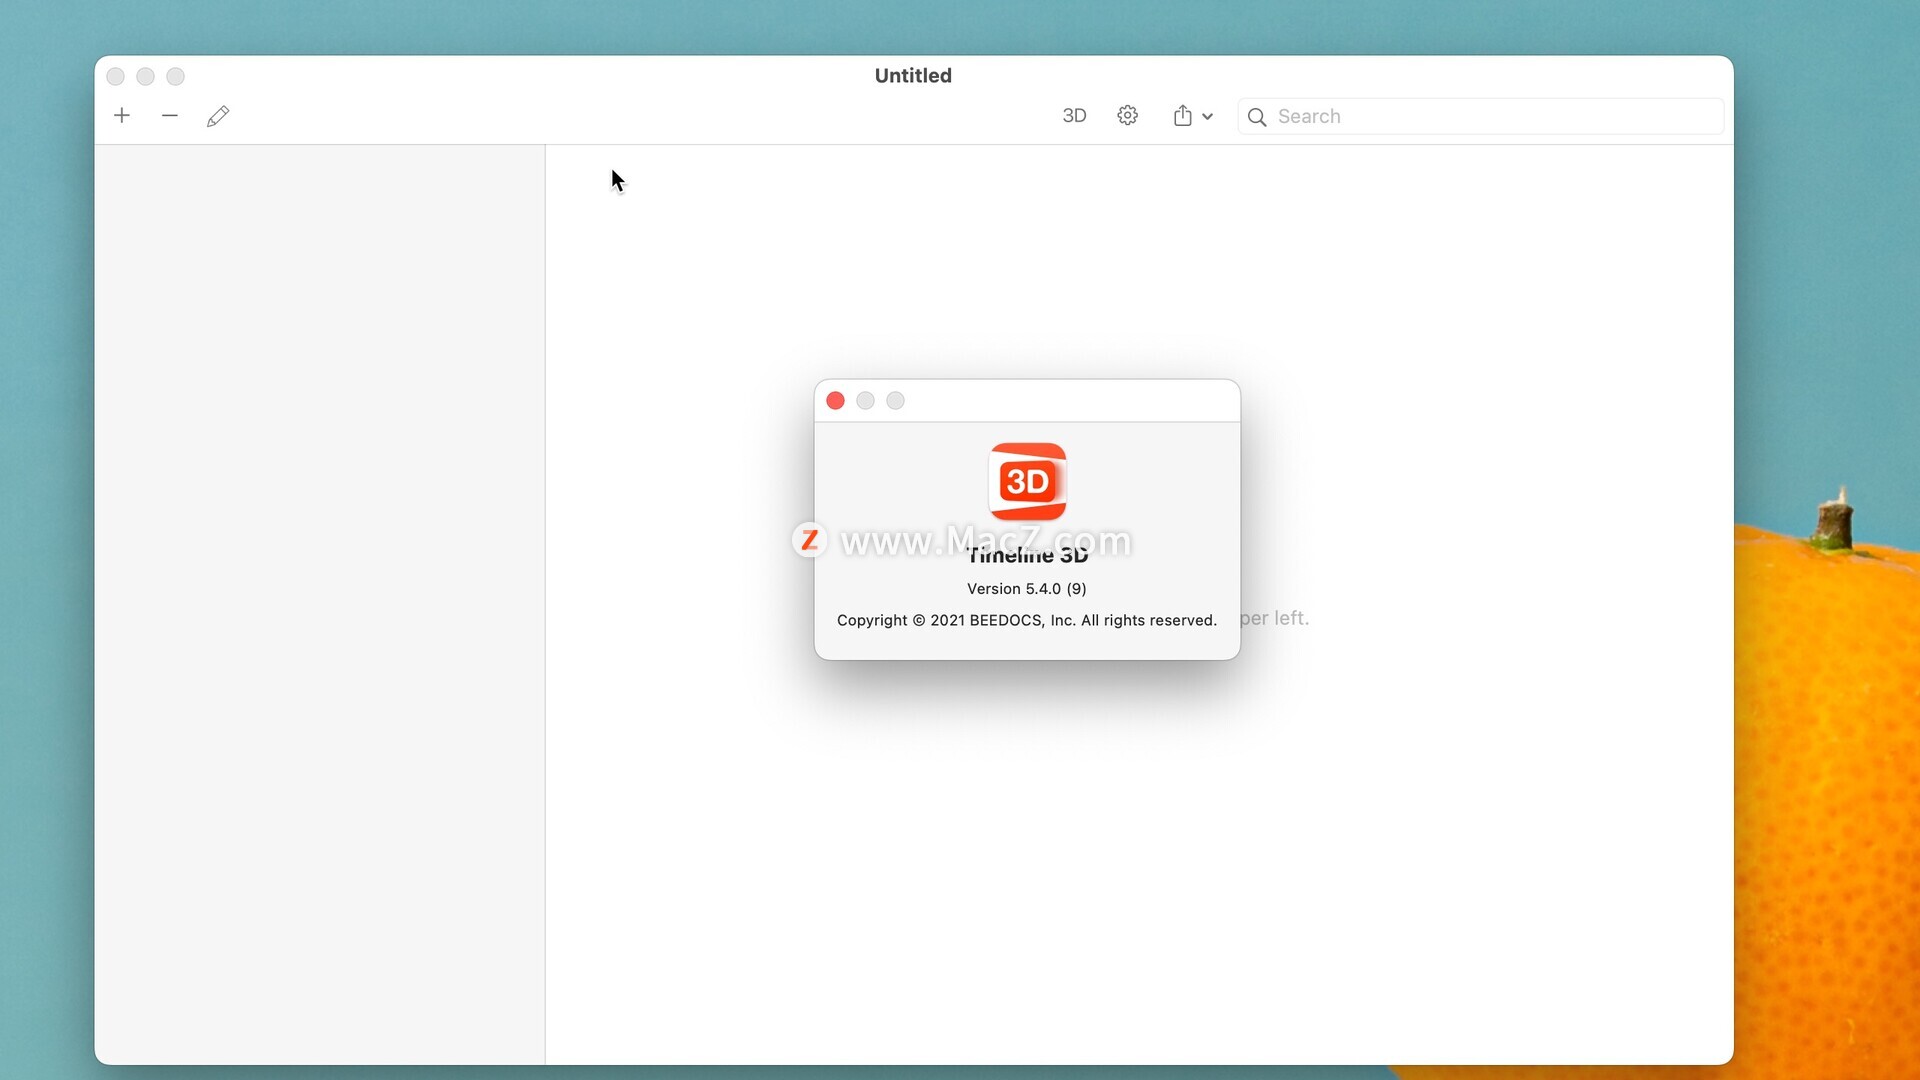Expand the share dropdown chevron
1920x1080 pixels.
click(1208, 117)
